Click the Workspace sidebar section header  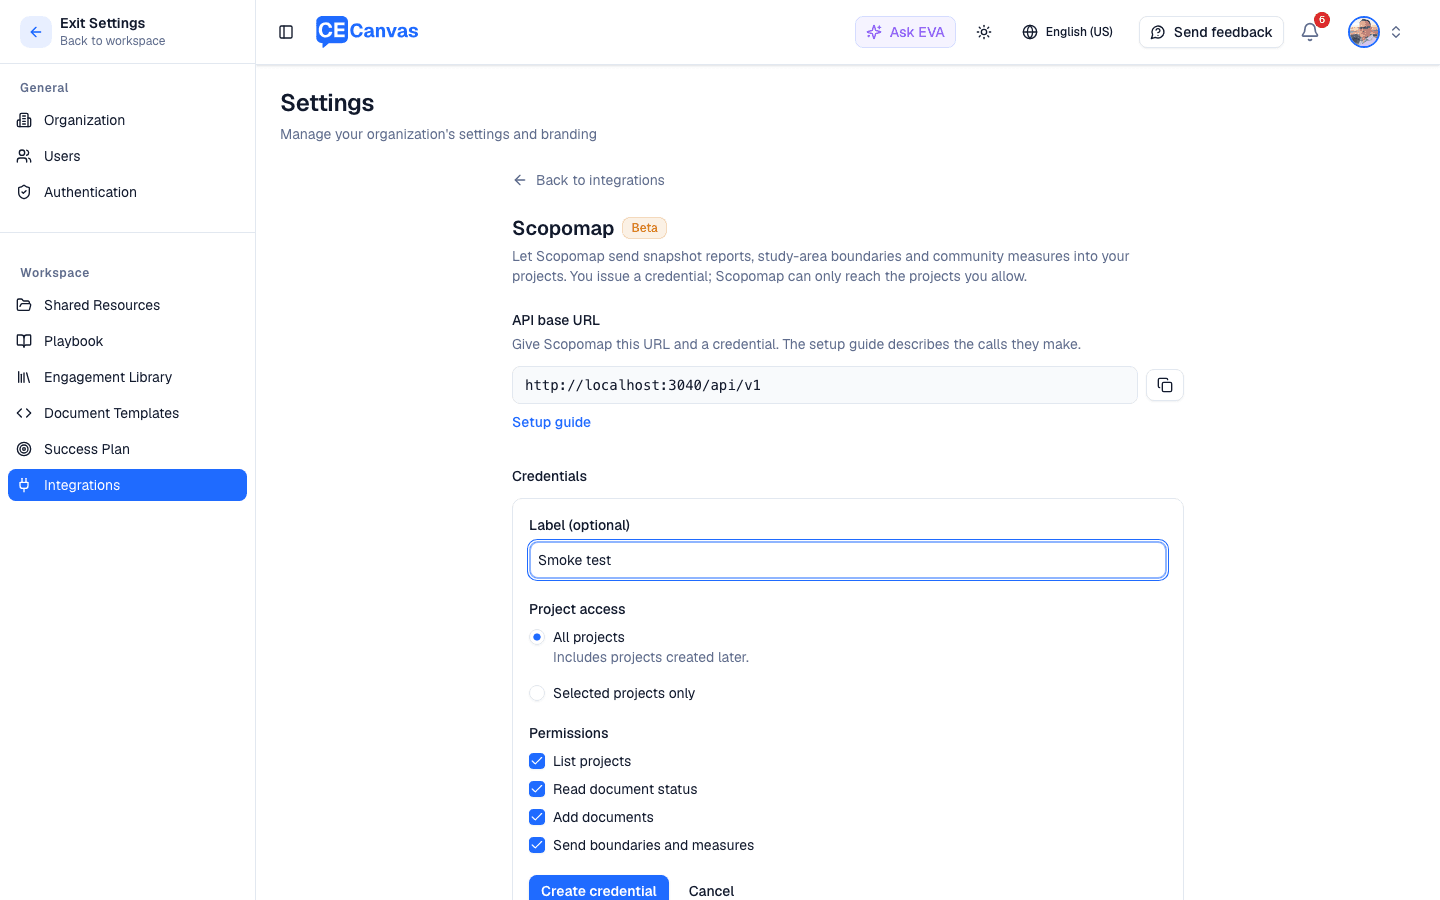[x=55, y=273]
